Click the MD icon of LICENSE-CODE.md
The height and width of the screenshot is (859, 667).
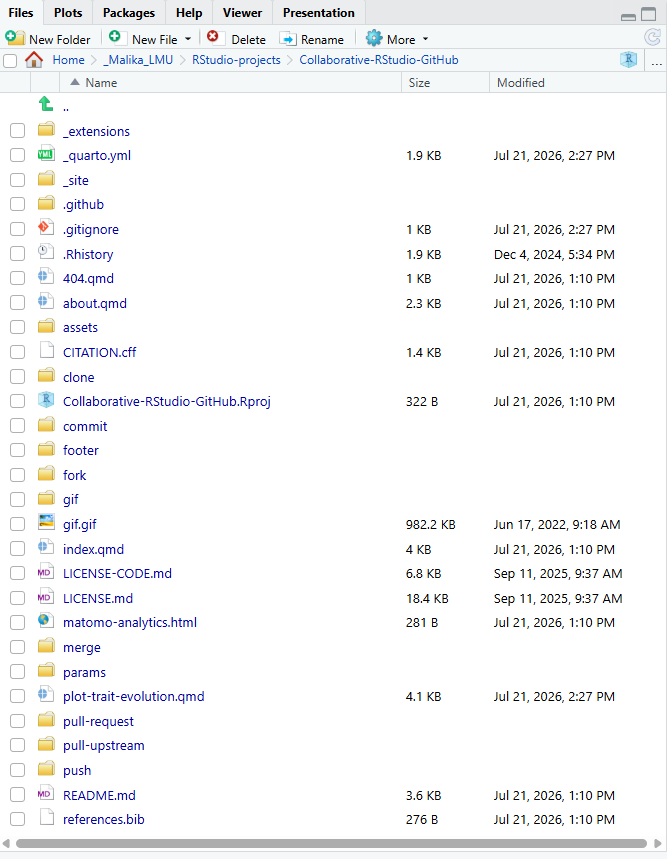[x=46, y=571]
